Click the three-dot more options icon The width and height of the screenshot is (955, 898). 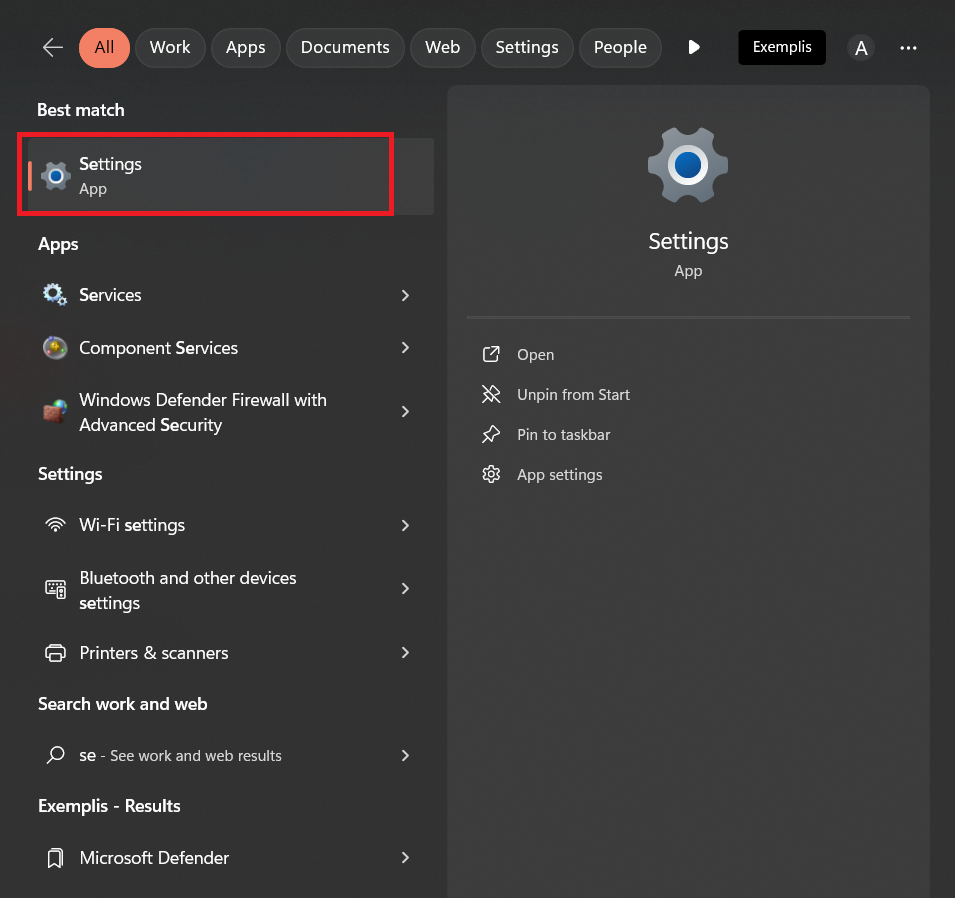(908, 48)
